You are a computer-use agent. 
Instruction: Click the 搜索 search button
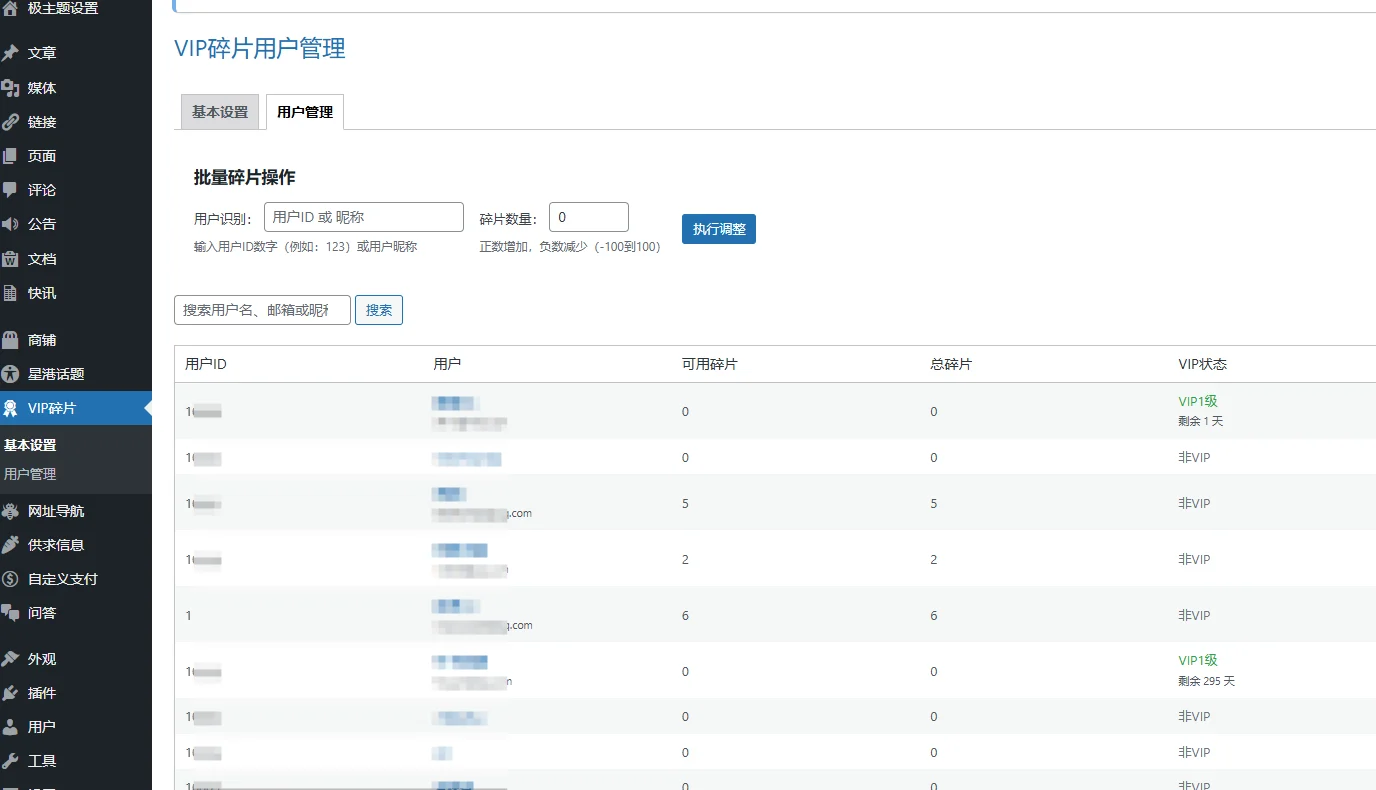[379, 310]
